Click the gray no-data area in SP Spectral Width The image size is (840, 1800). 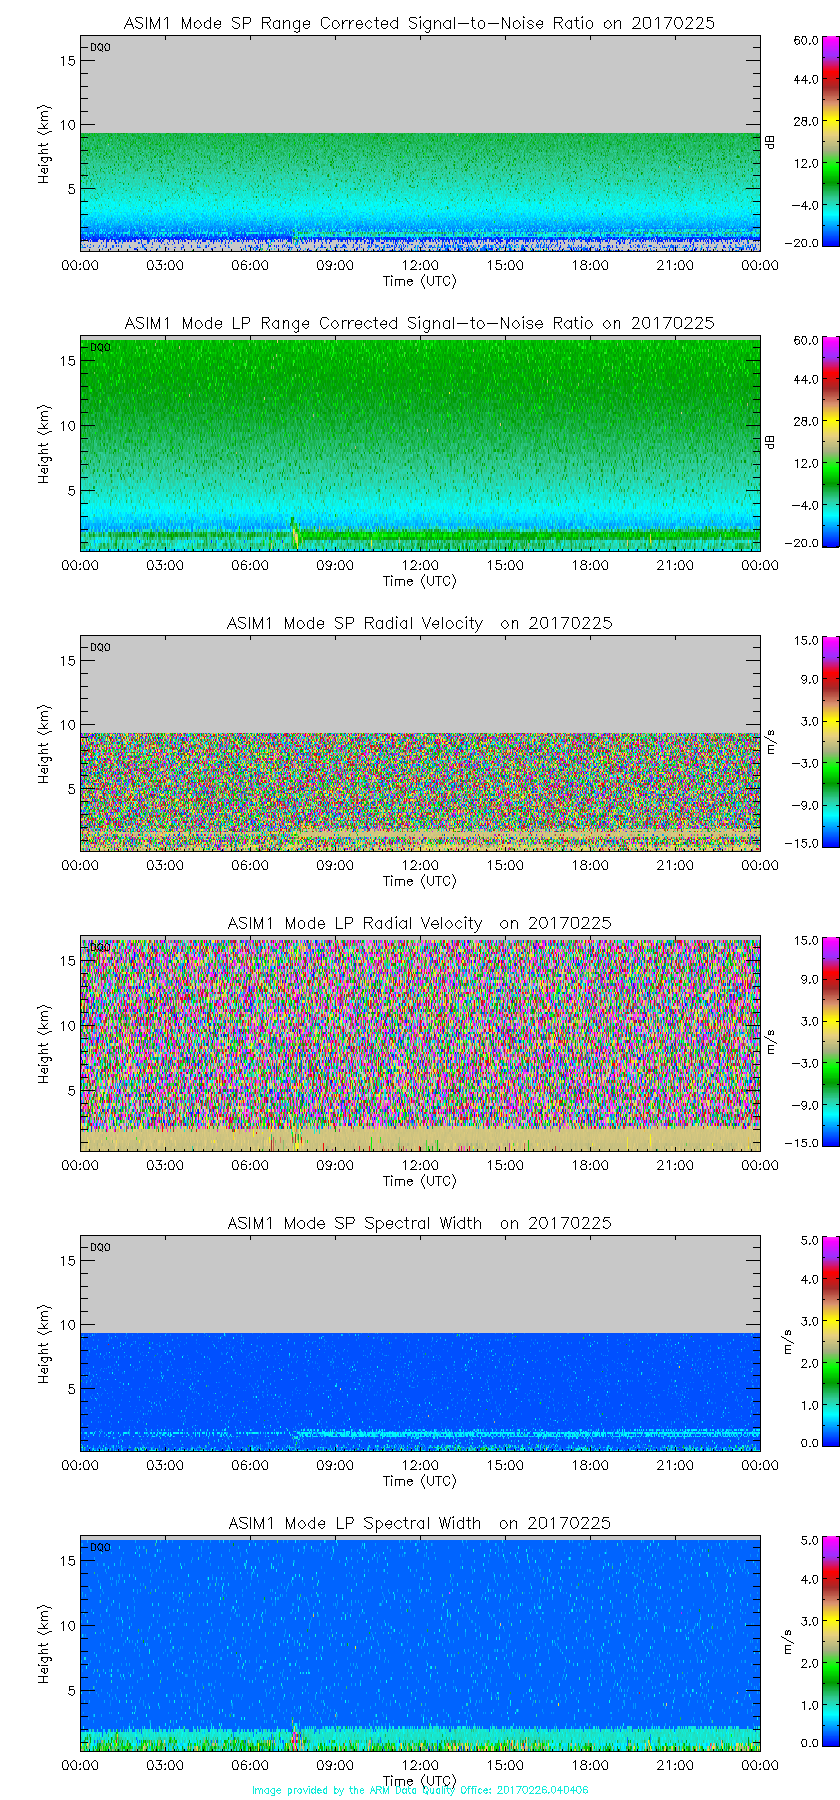click(x=420, y=1285)
